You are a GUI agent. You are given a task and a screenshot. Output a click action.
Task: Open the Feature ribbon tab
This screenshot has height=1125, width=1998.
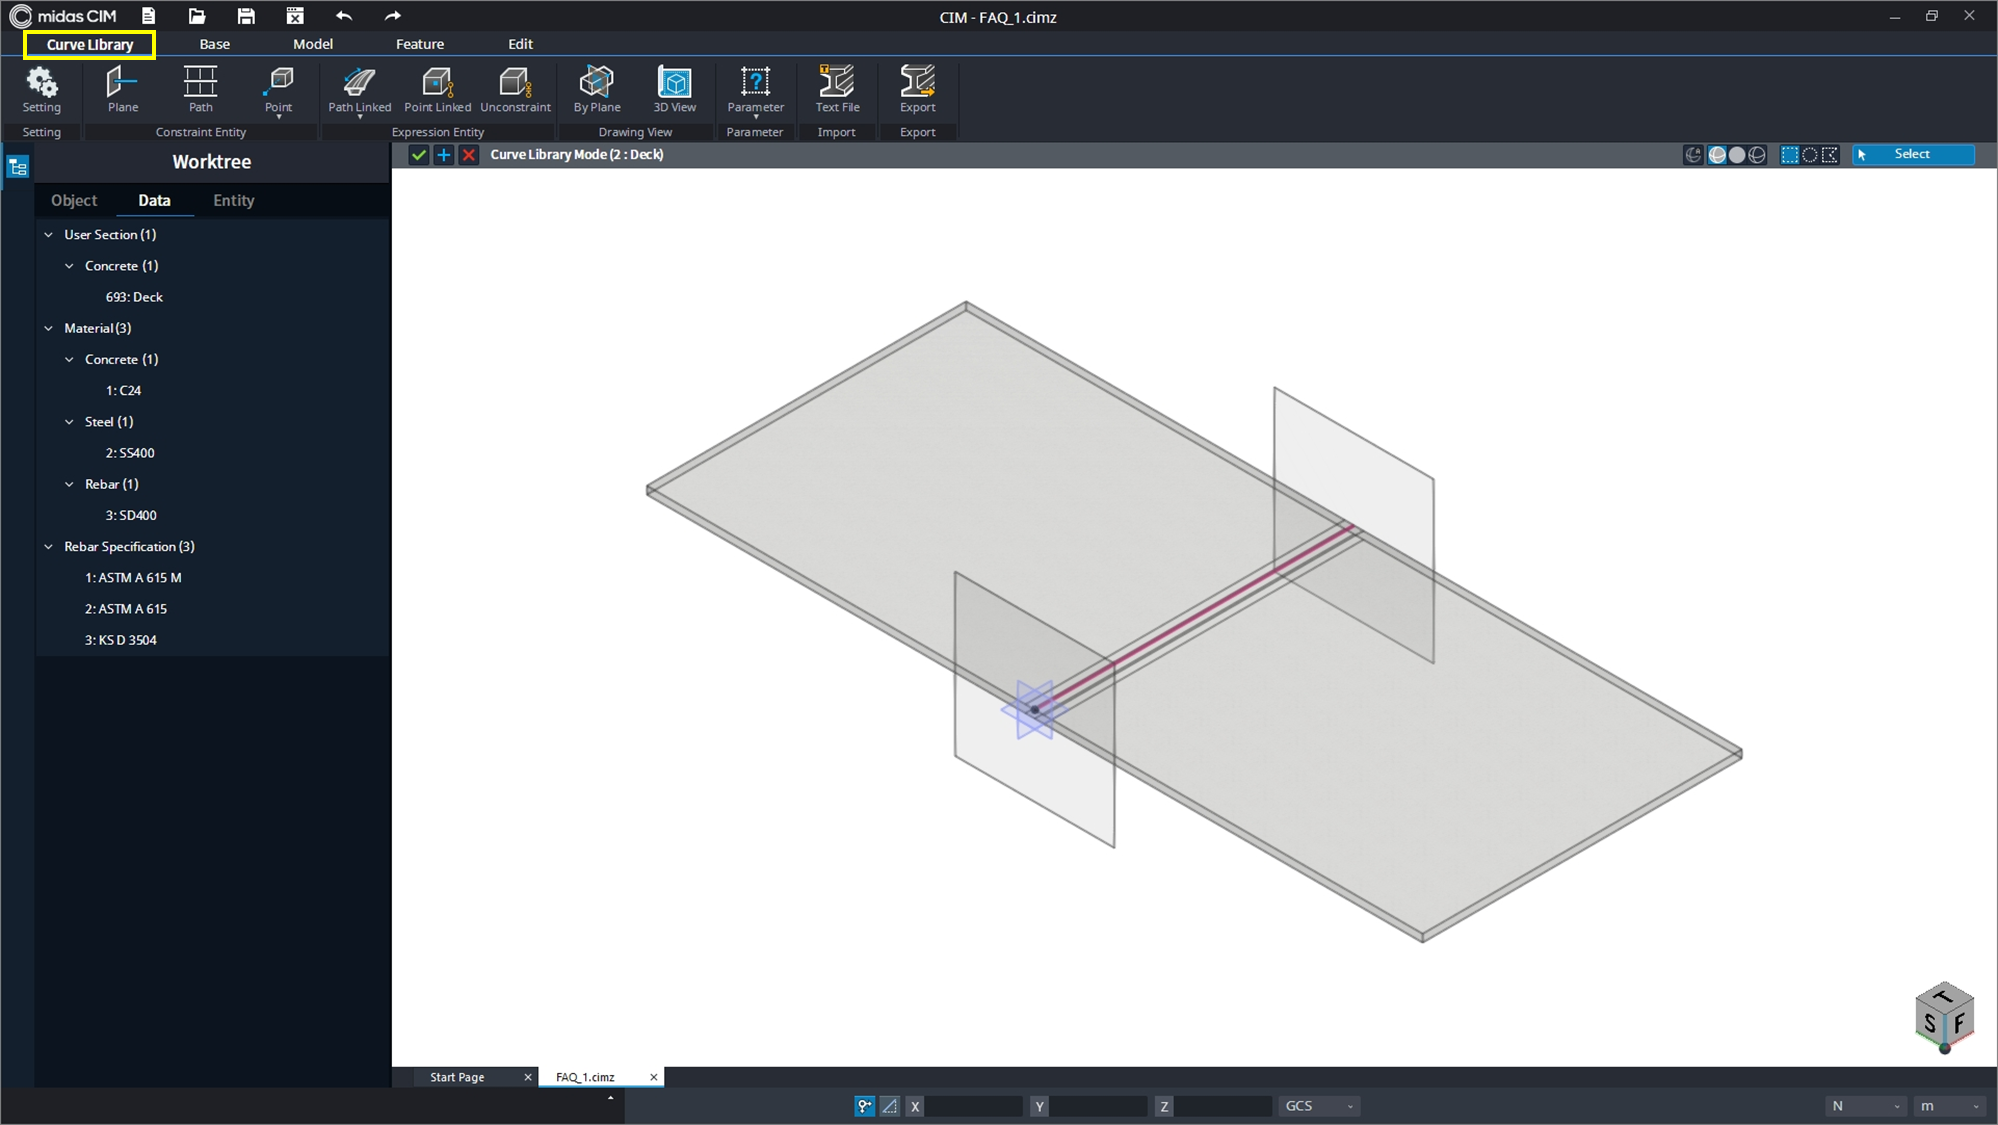click(x=420, y=44)
